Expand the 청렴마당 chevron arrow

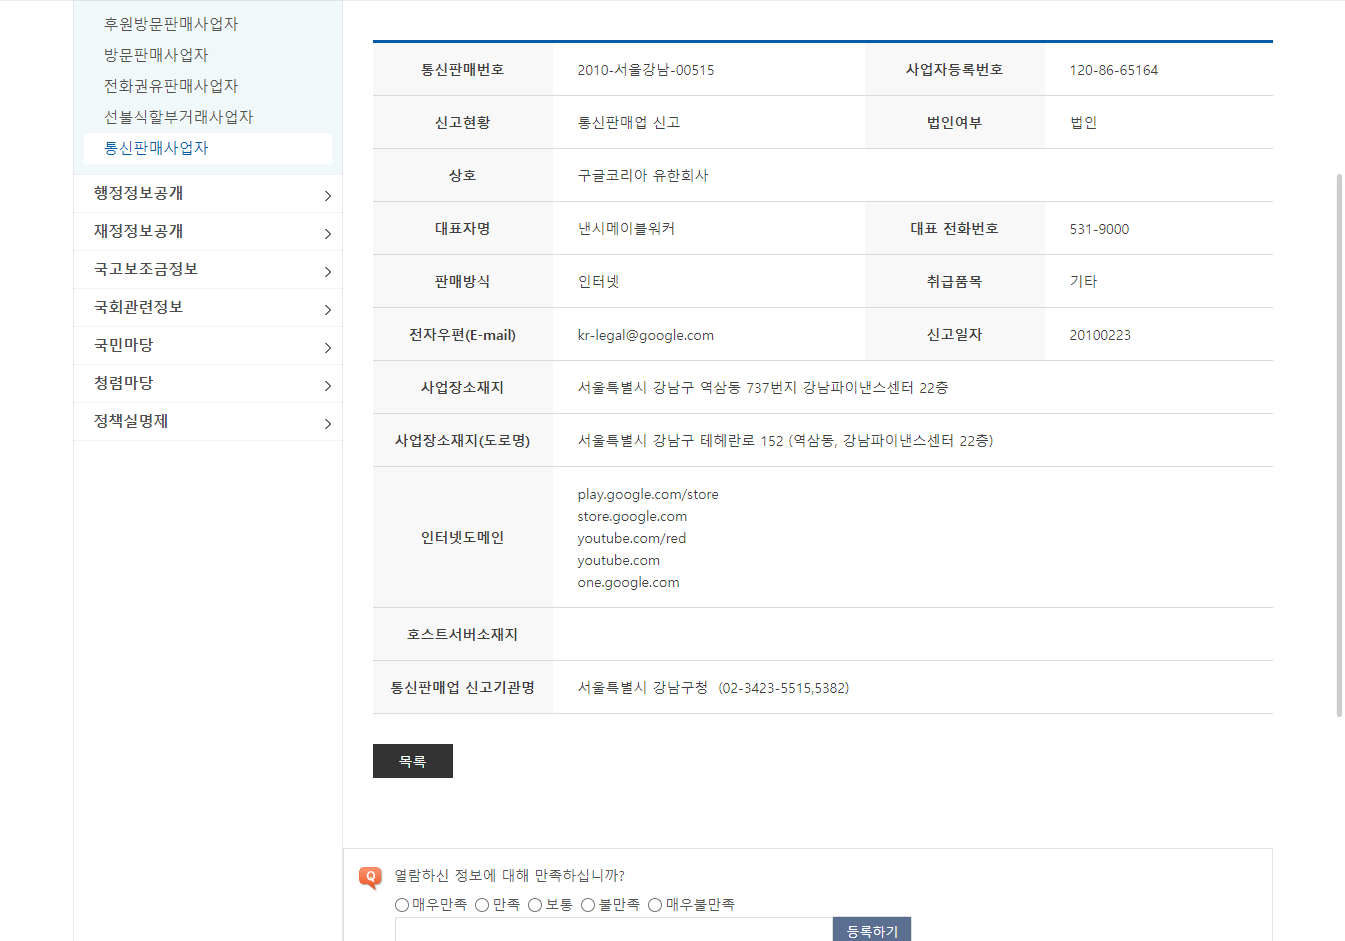[x=327, y=386]
